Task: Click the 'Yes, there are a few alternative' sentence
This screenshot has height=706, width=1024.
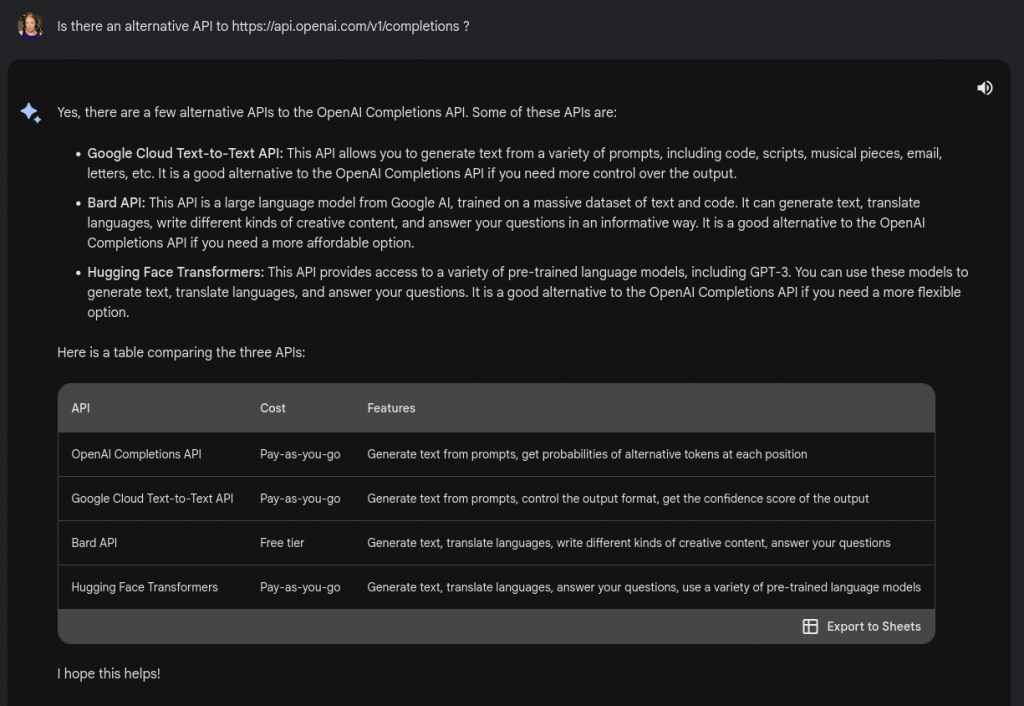Action: pos(337,112)
